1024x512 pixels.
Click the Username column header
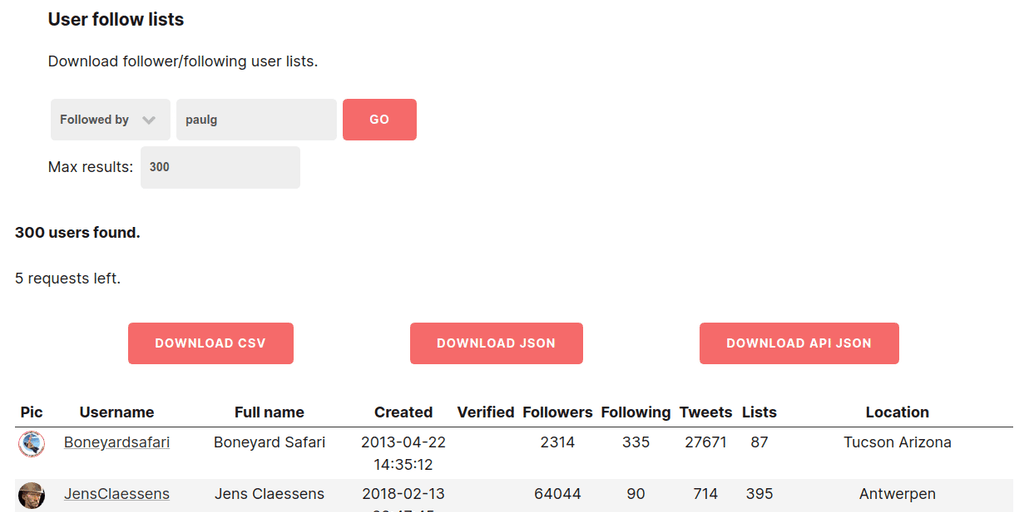pos(117,412)
